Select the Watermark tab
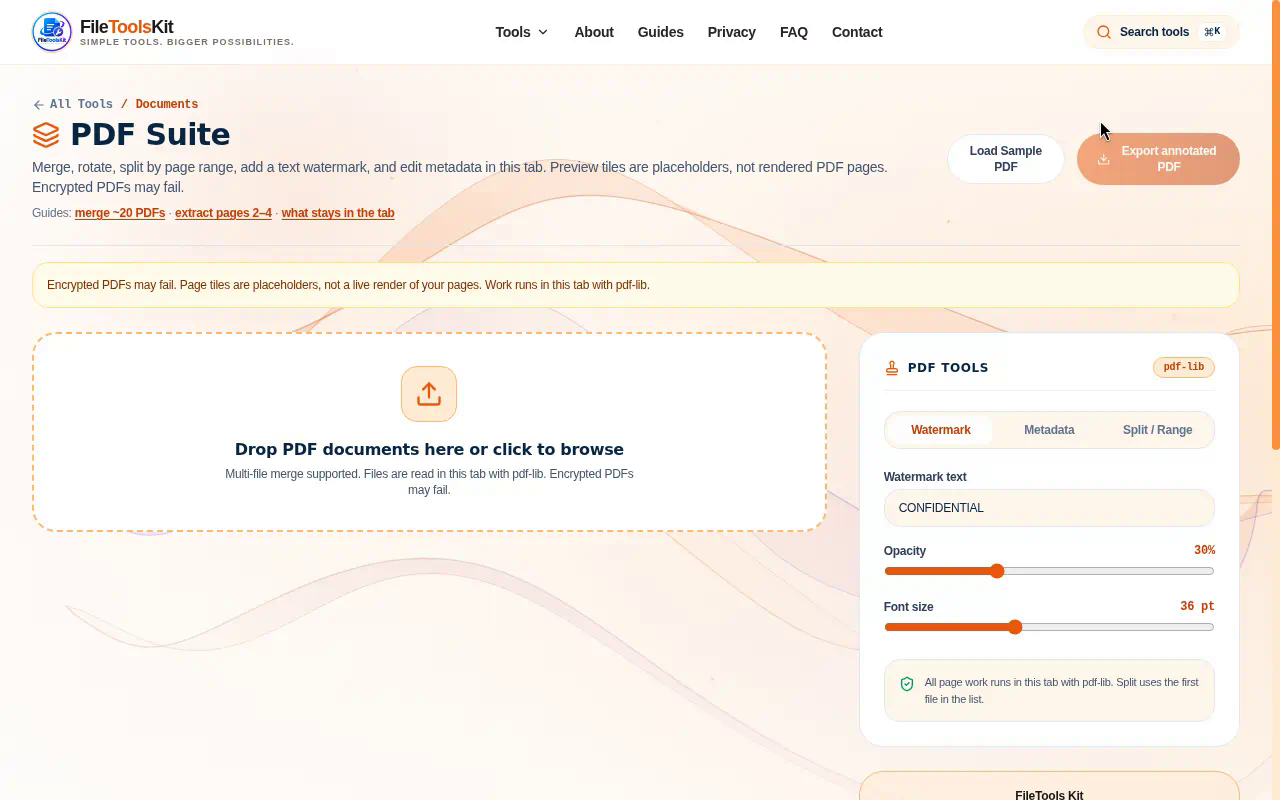 coord(941,430)
